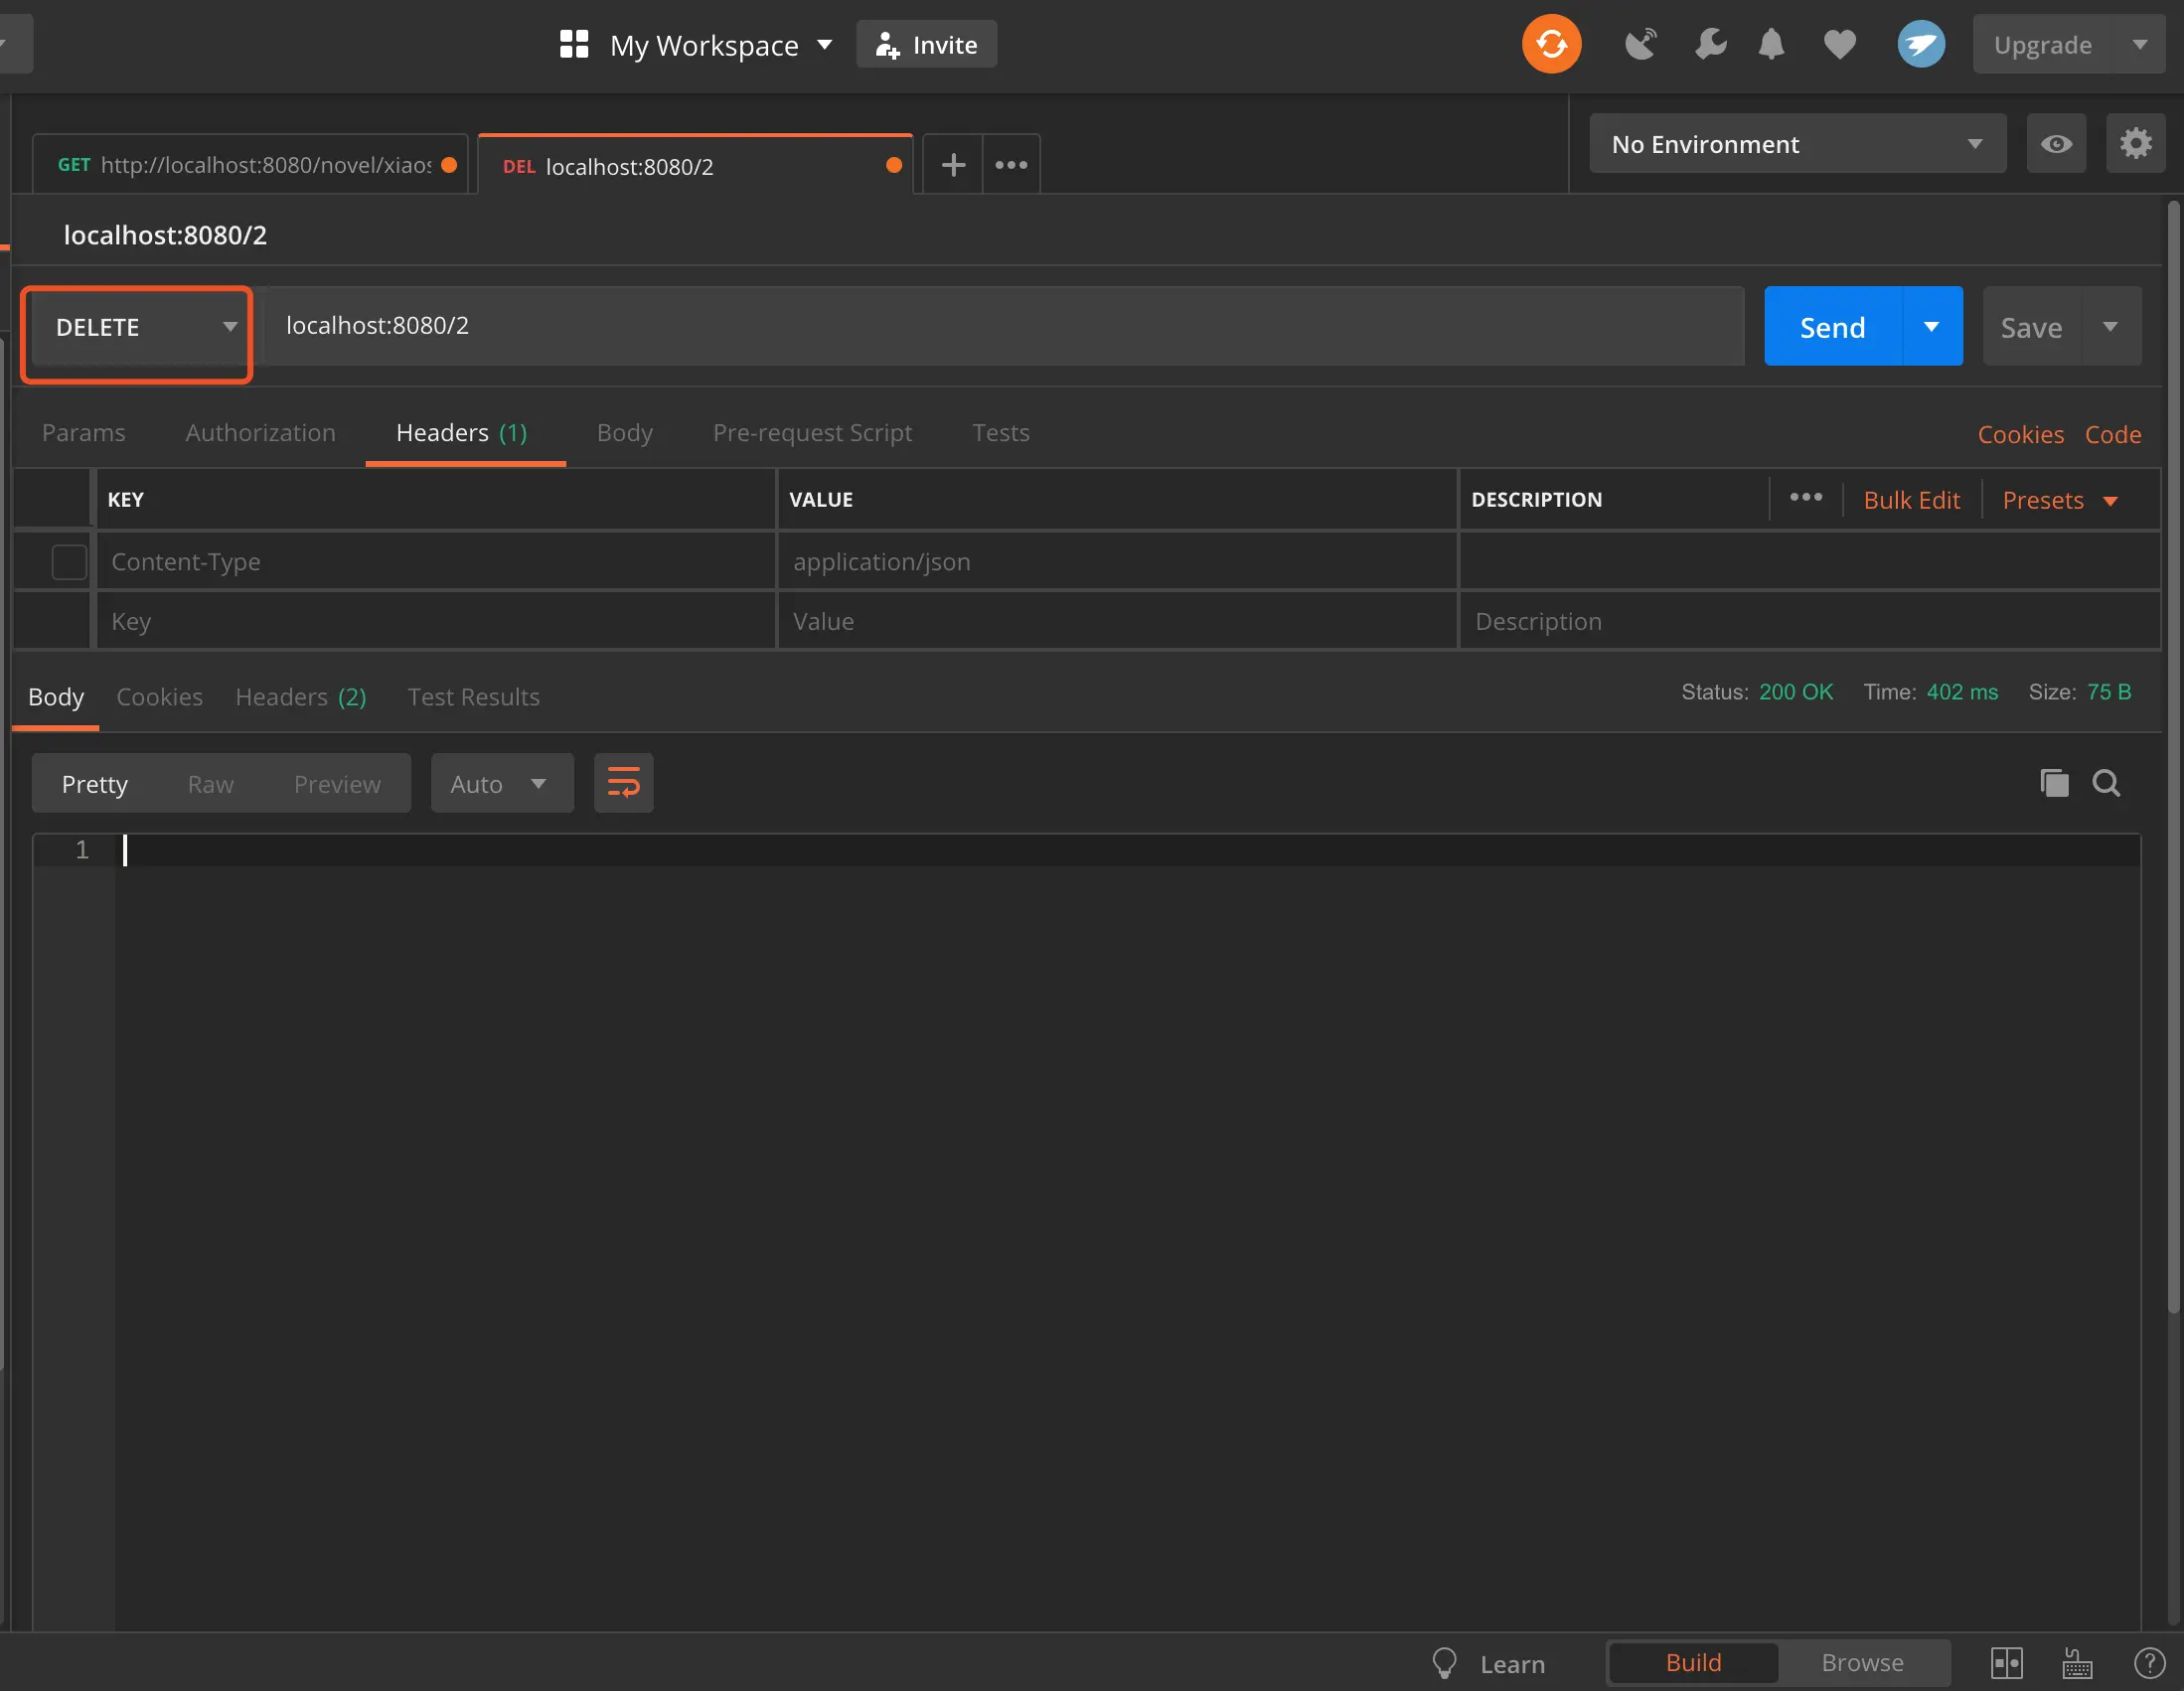Open the Pre-request Script tab
Image resolution: width=2184 pixels, height=1691 pixels.
point(812,433)
